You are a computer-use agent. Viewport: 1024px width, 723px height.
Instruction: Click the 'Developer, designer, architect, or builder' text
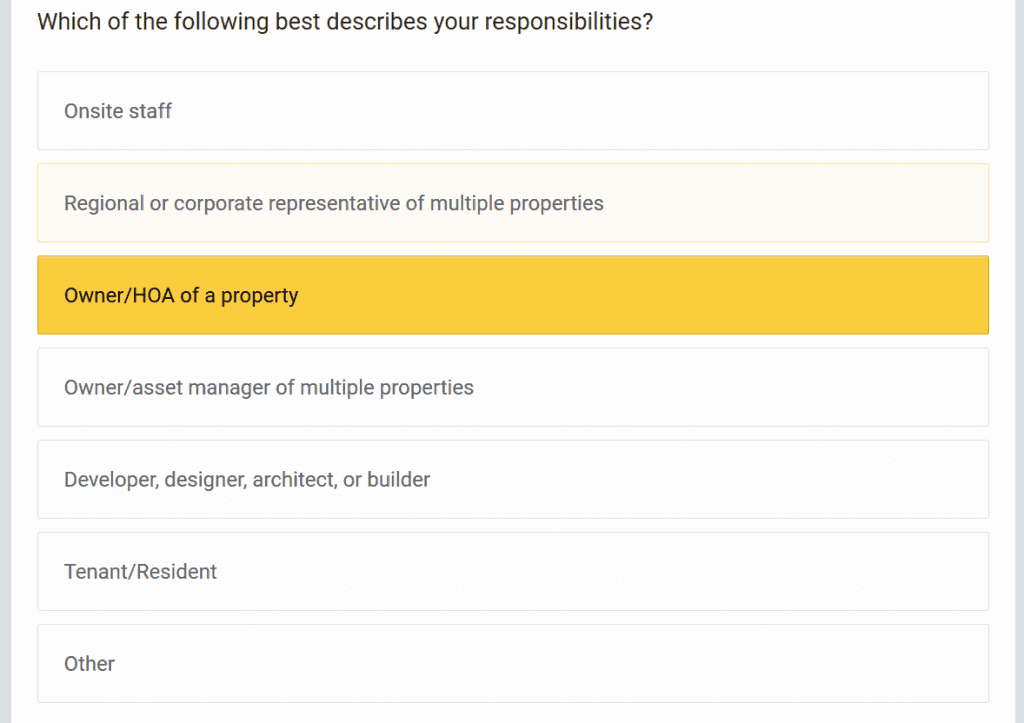(247, 479)
